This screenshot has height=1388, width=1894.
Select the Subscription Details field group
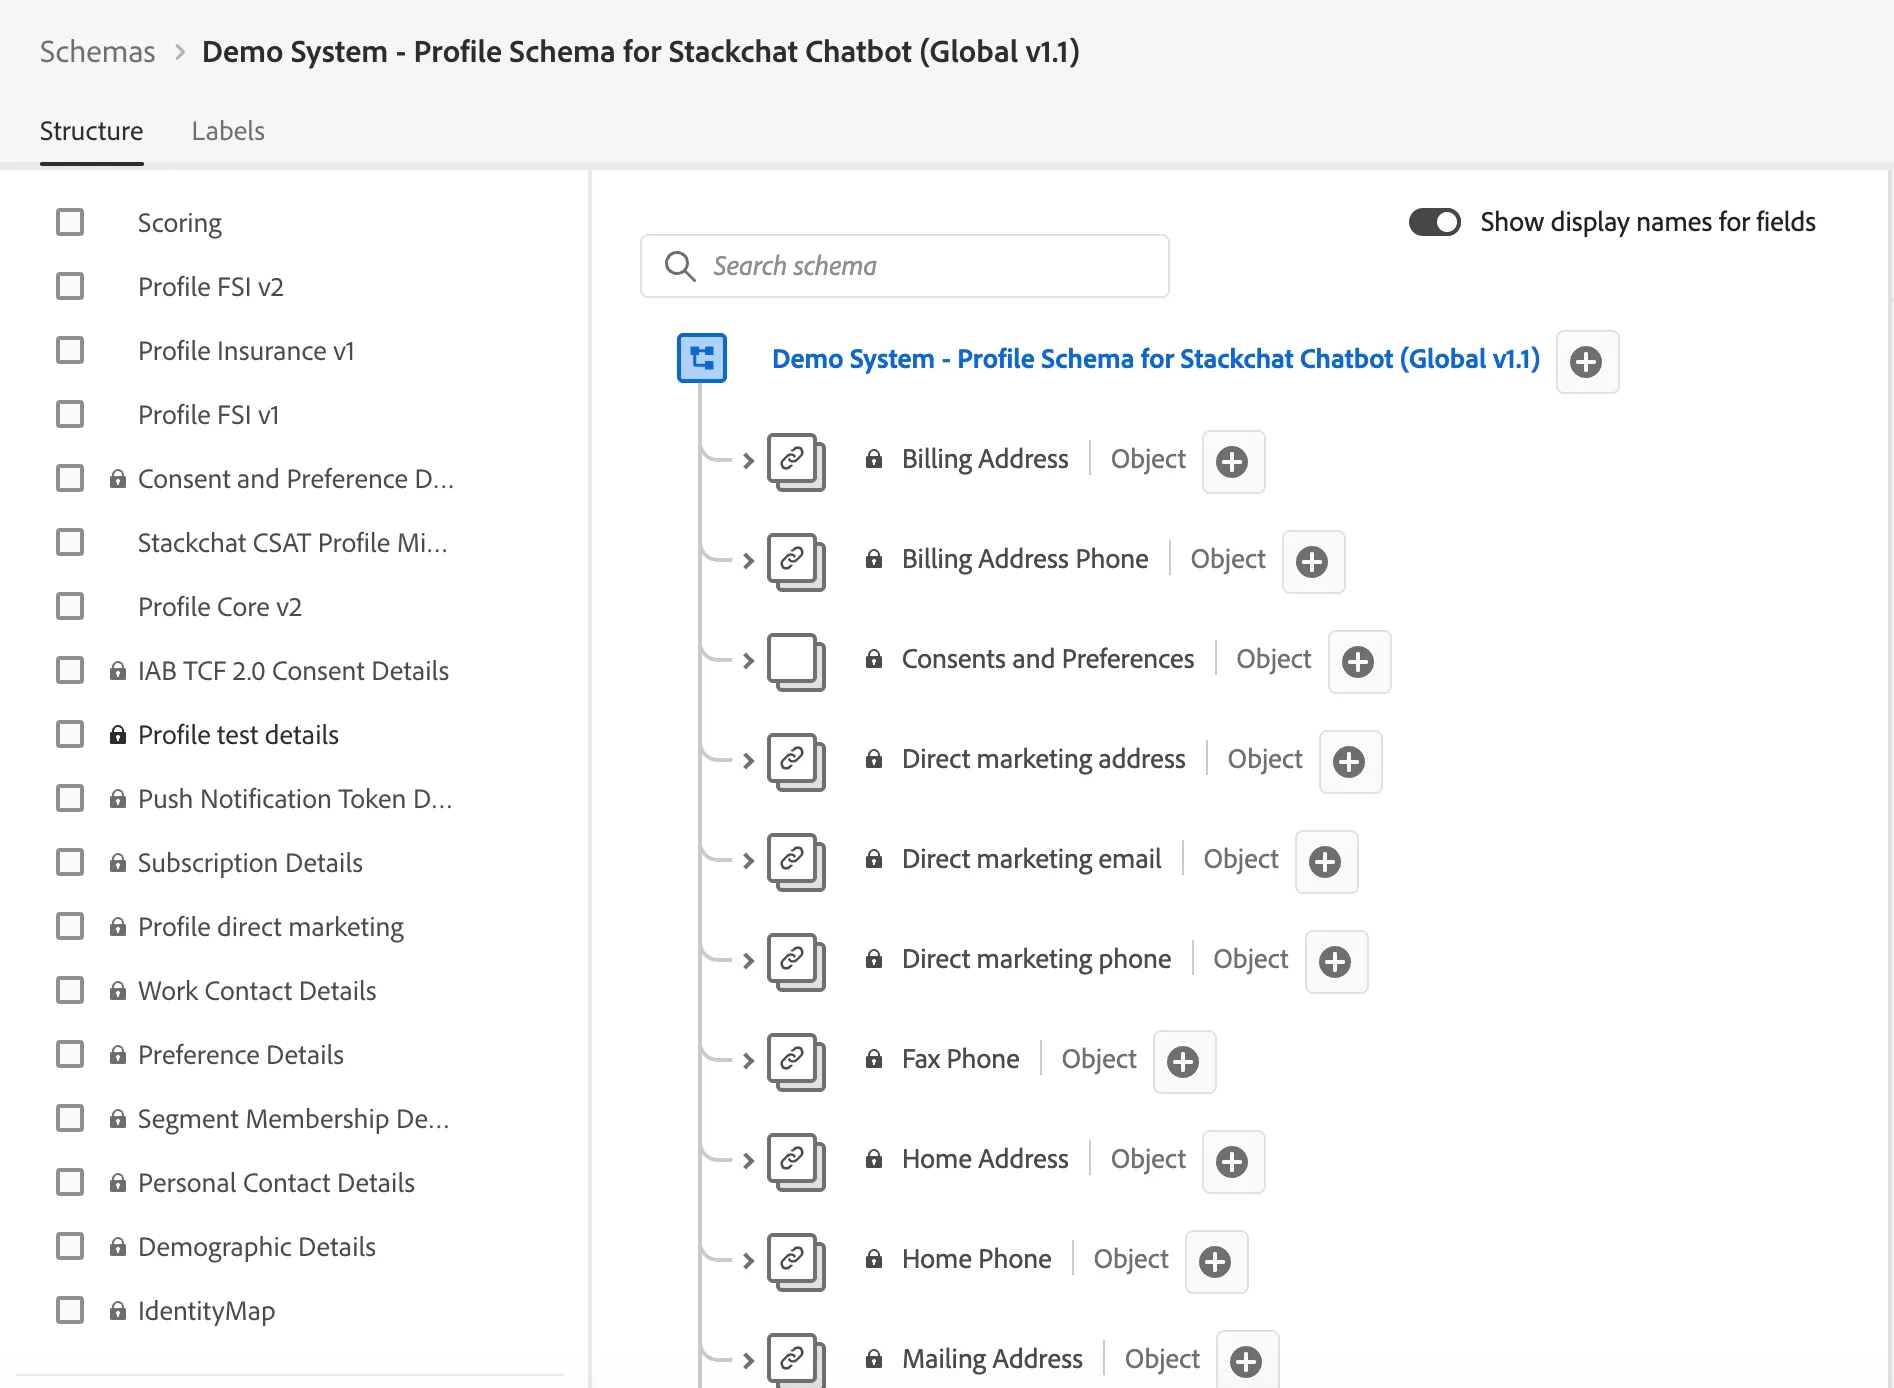[x=250, y=863]
